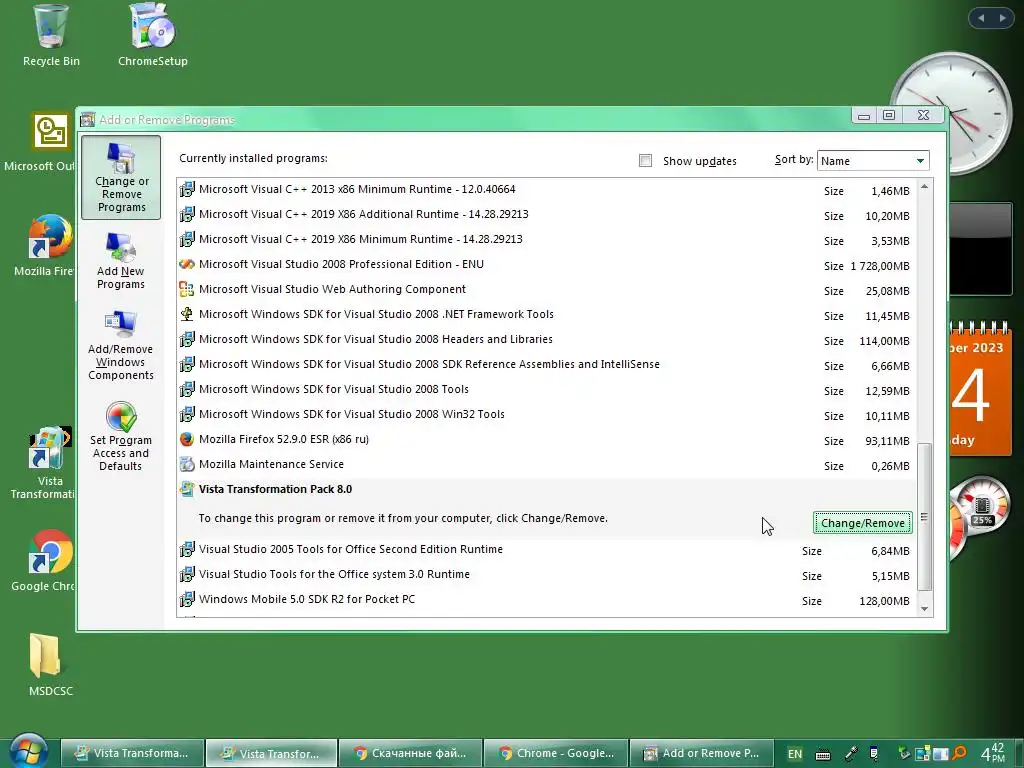
Task: Select Visual Studio 2005 Tools for Office Runtime
Action: [x=547, y=550]
